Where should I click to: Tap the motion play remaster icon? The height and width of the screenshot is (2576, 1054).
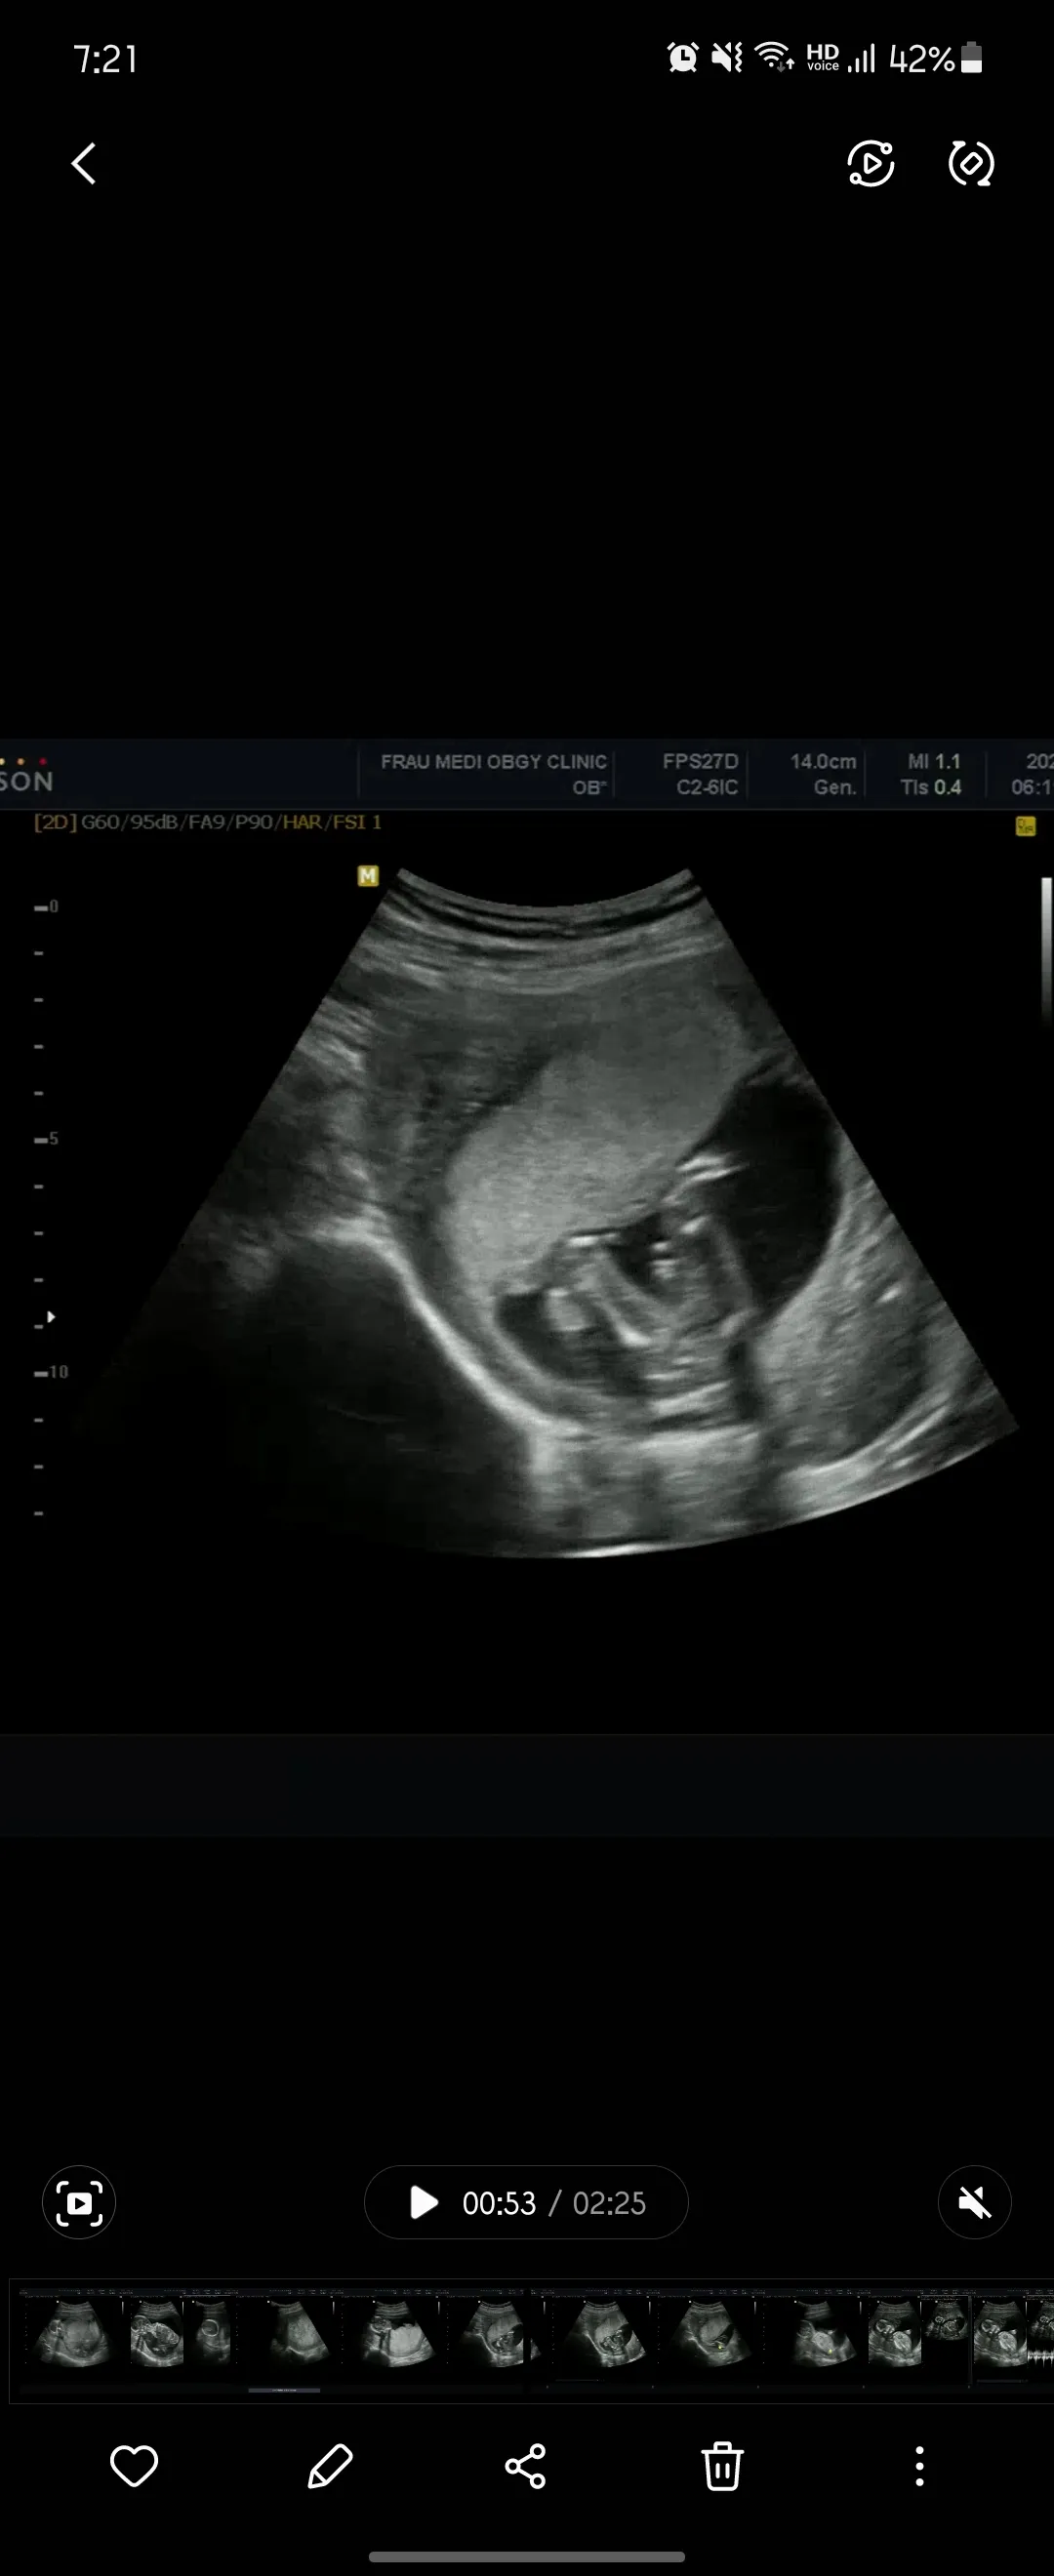[870, 163]
